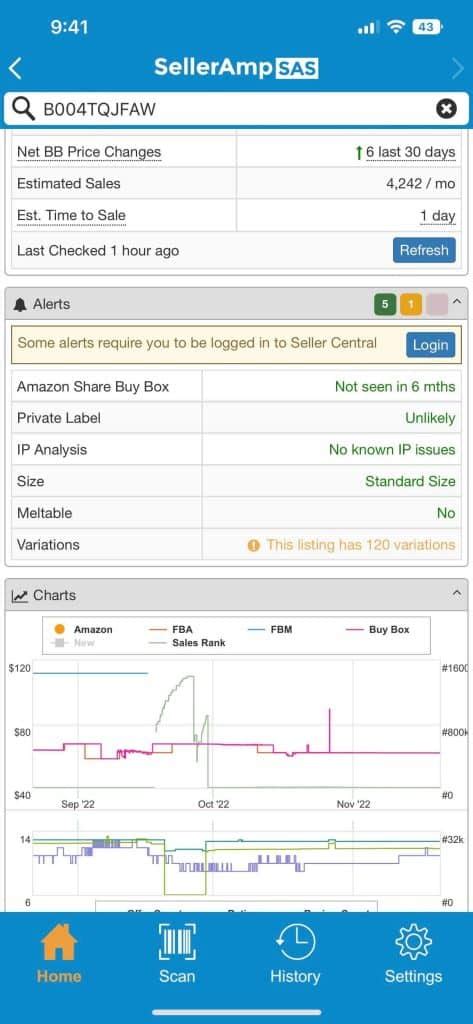The image size is (473, 1024).
Task: Tap the Alerts bell icon
Action: (x=20, y=304)
